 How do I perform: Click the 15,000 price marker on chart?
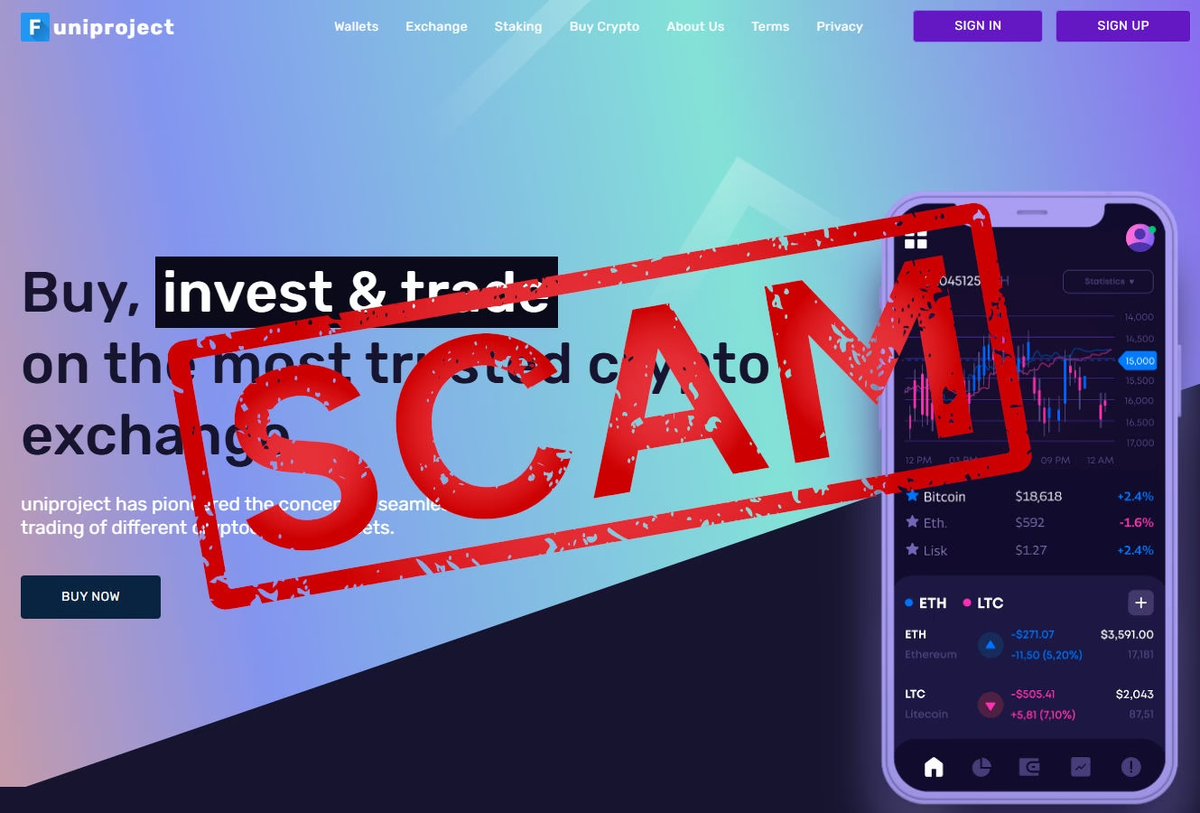1139,361
